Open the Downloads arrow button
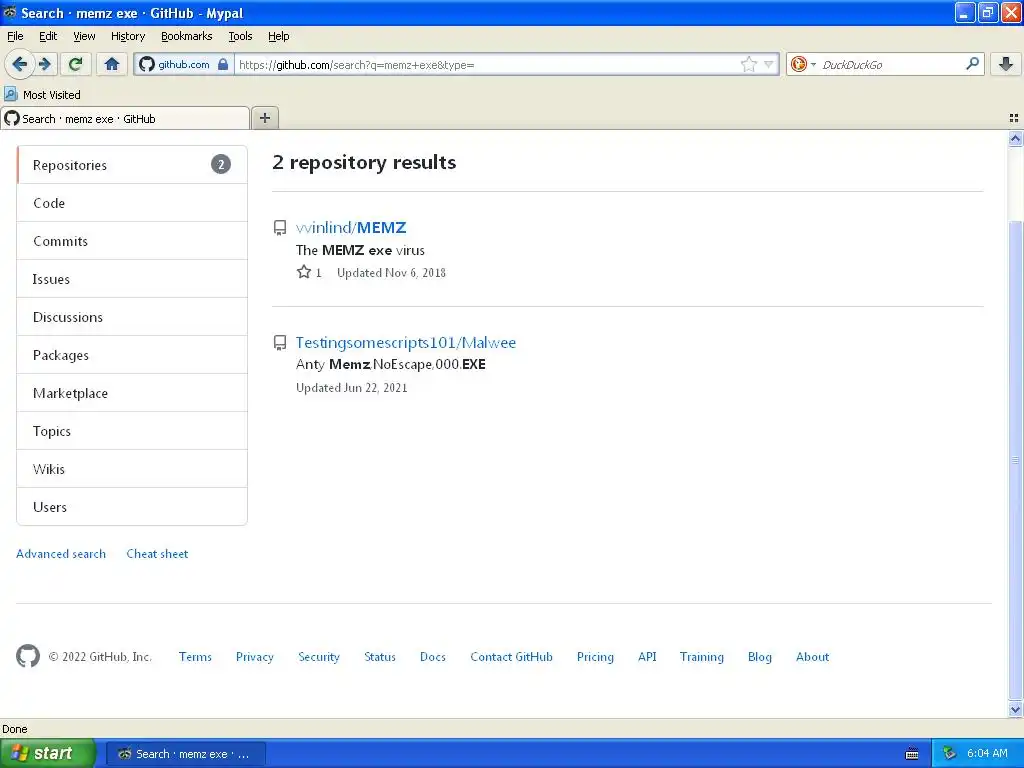 click(x=1006, y=64)
